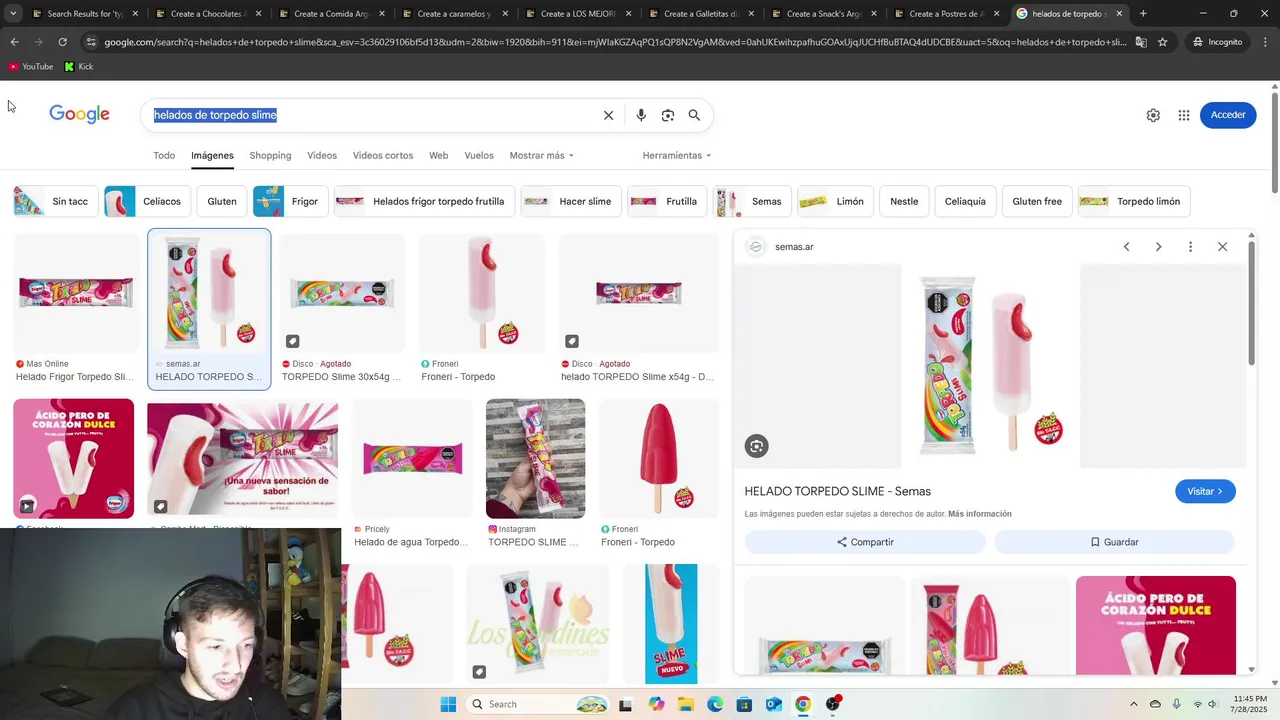Expand the Herramientas dropdown

(x=677, y=155)
